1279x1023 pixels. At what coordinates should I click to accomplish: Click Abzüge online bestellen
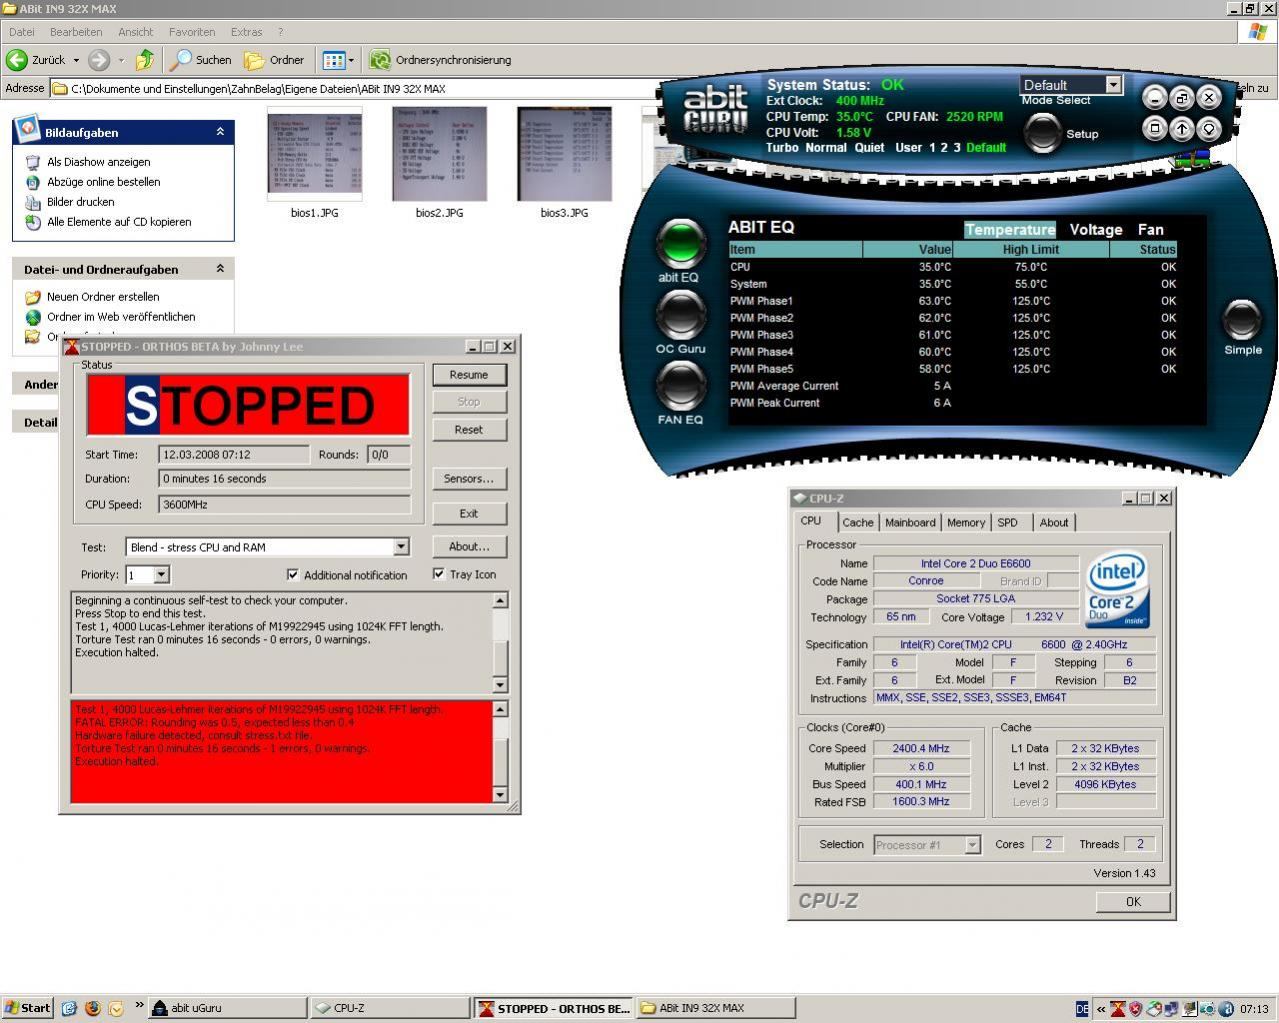pos(104,182)
